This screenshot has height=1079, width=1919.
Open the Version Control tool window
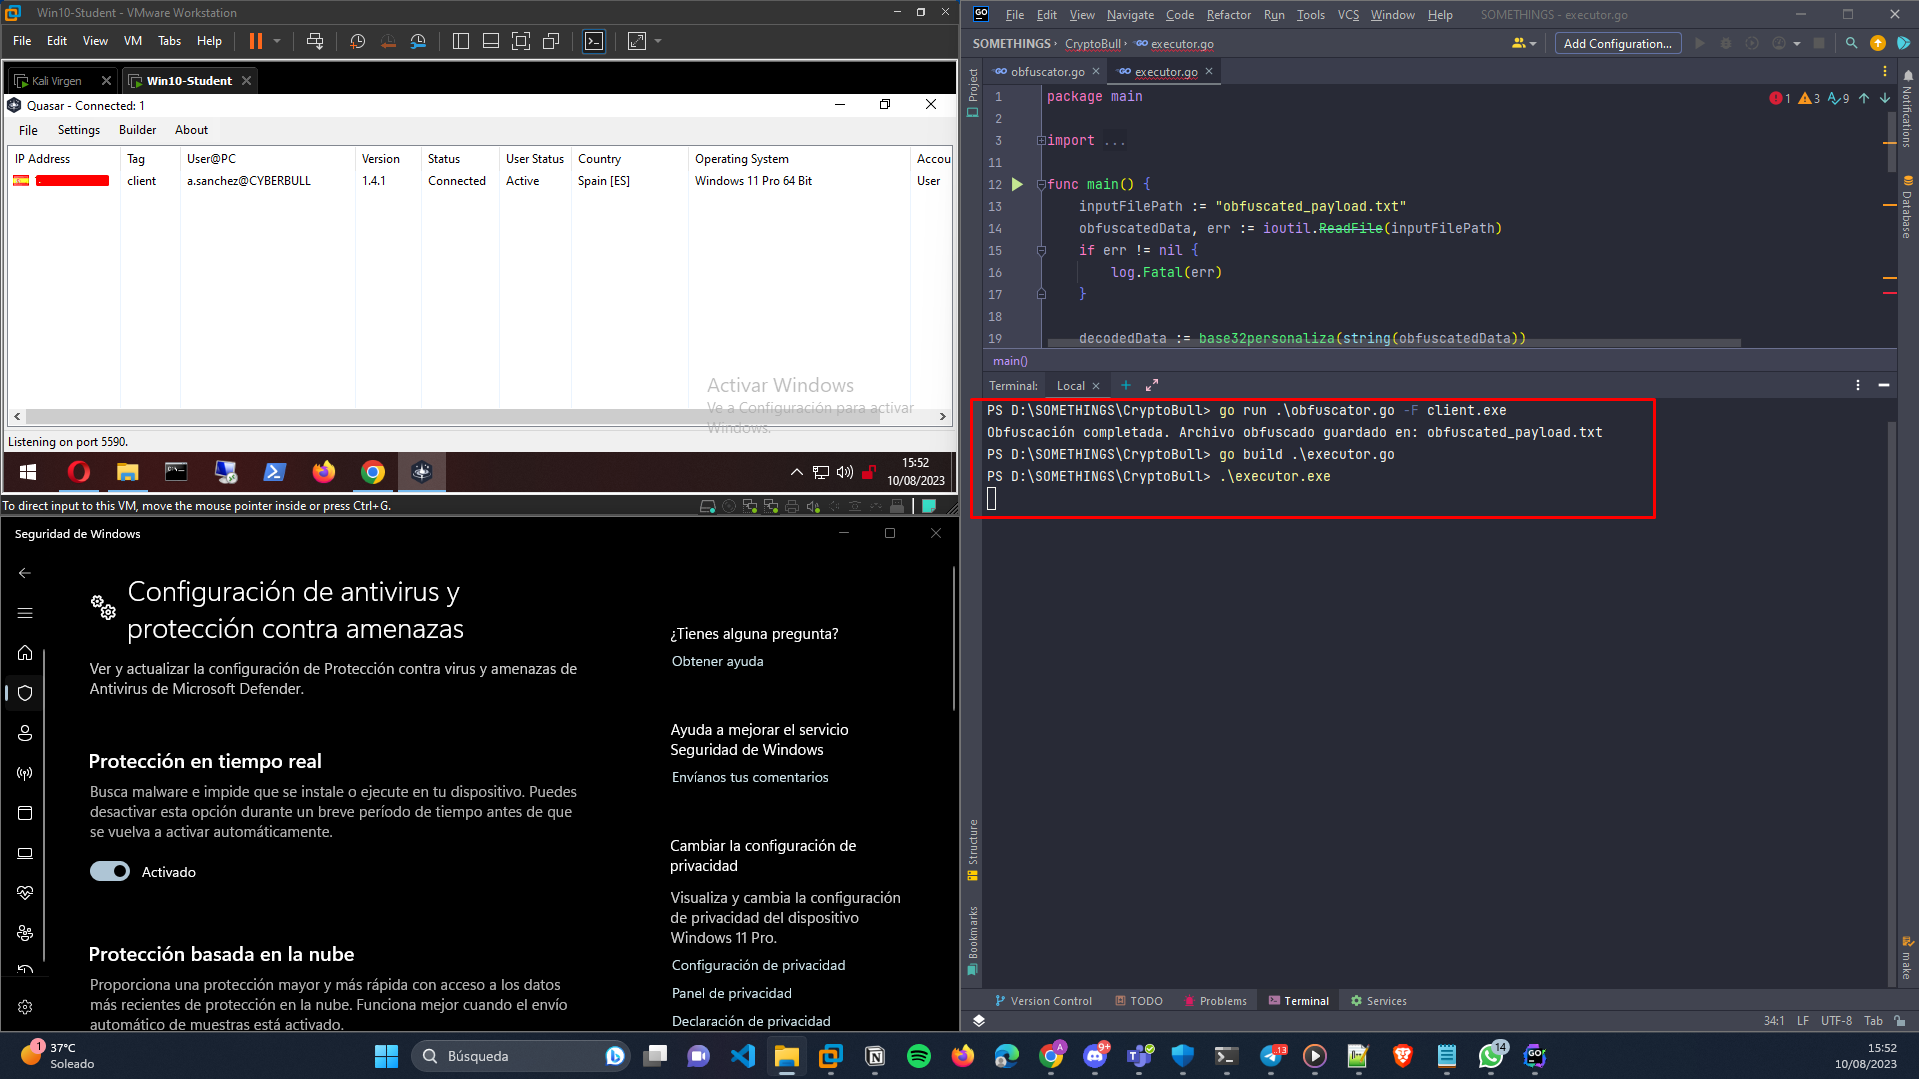(1043, 1000)
